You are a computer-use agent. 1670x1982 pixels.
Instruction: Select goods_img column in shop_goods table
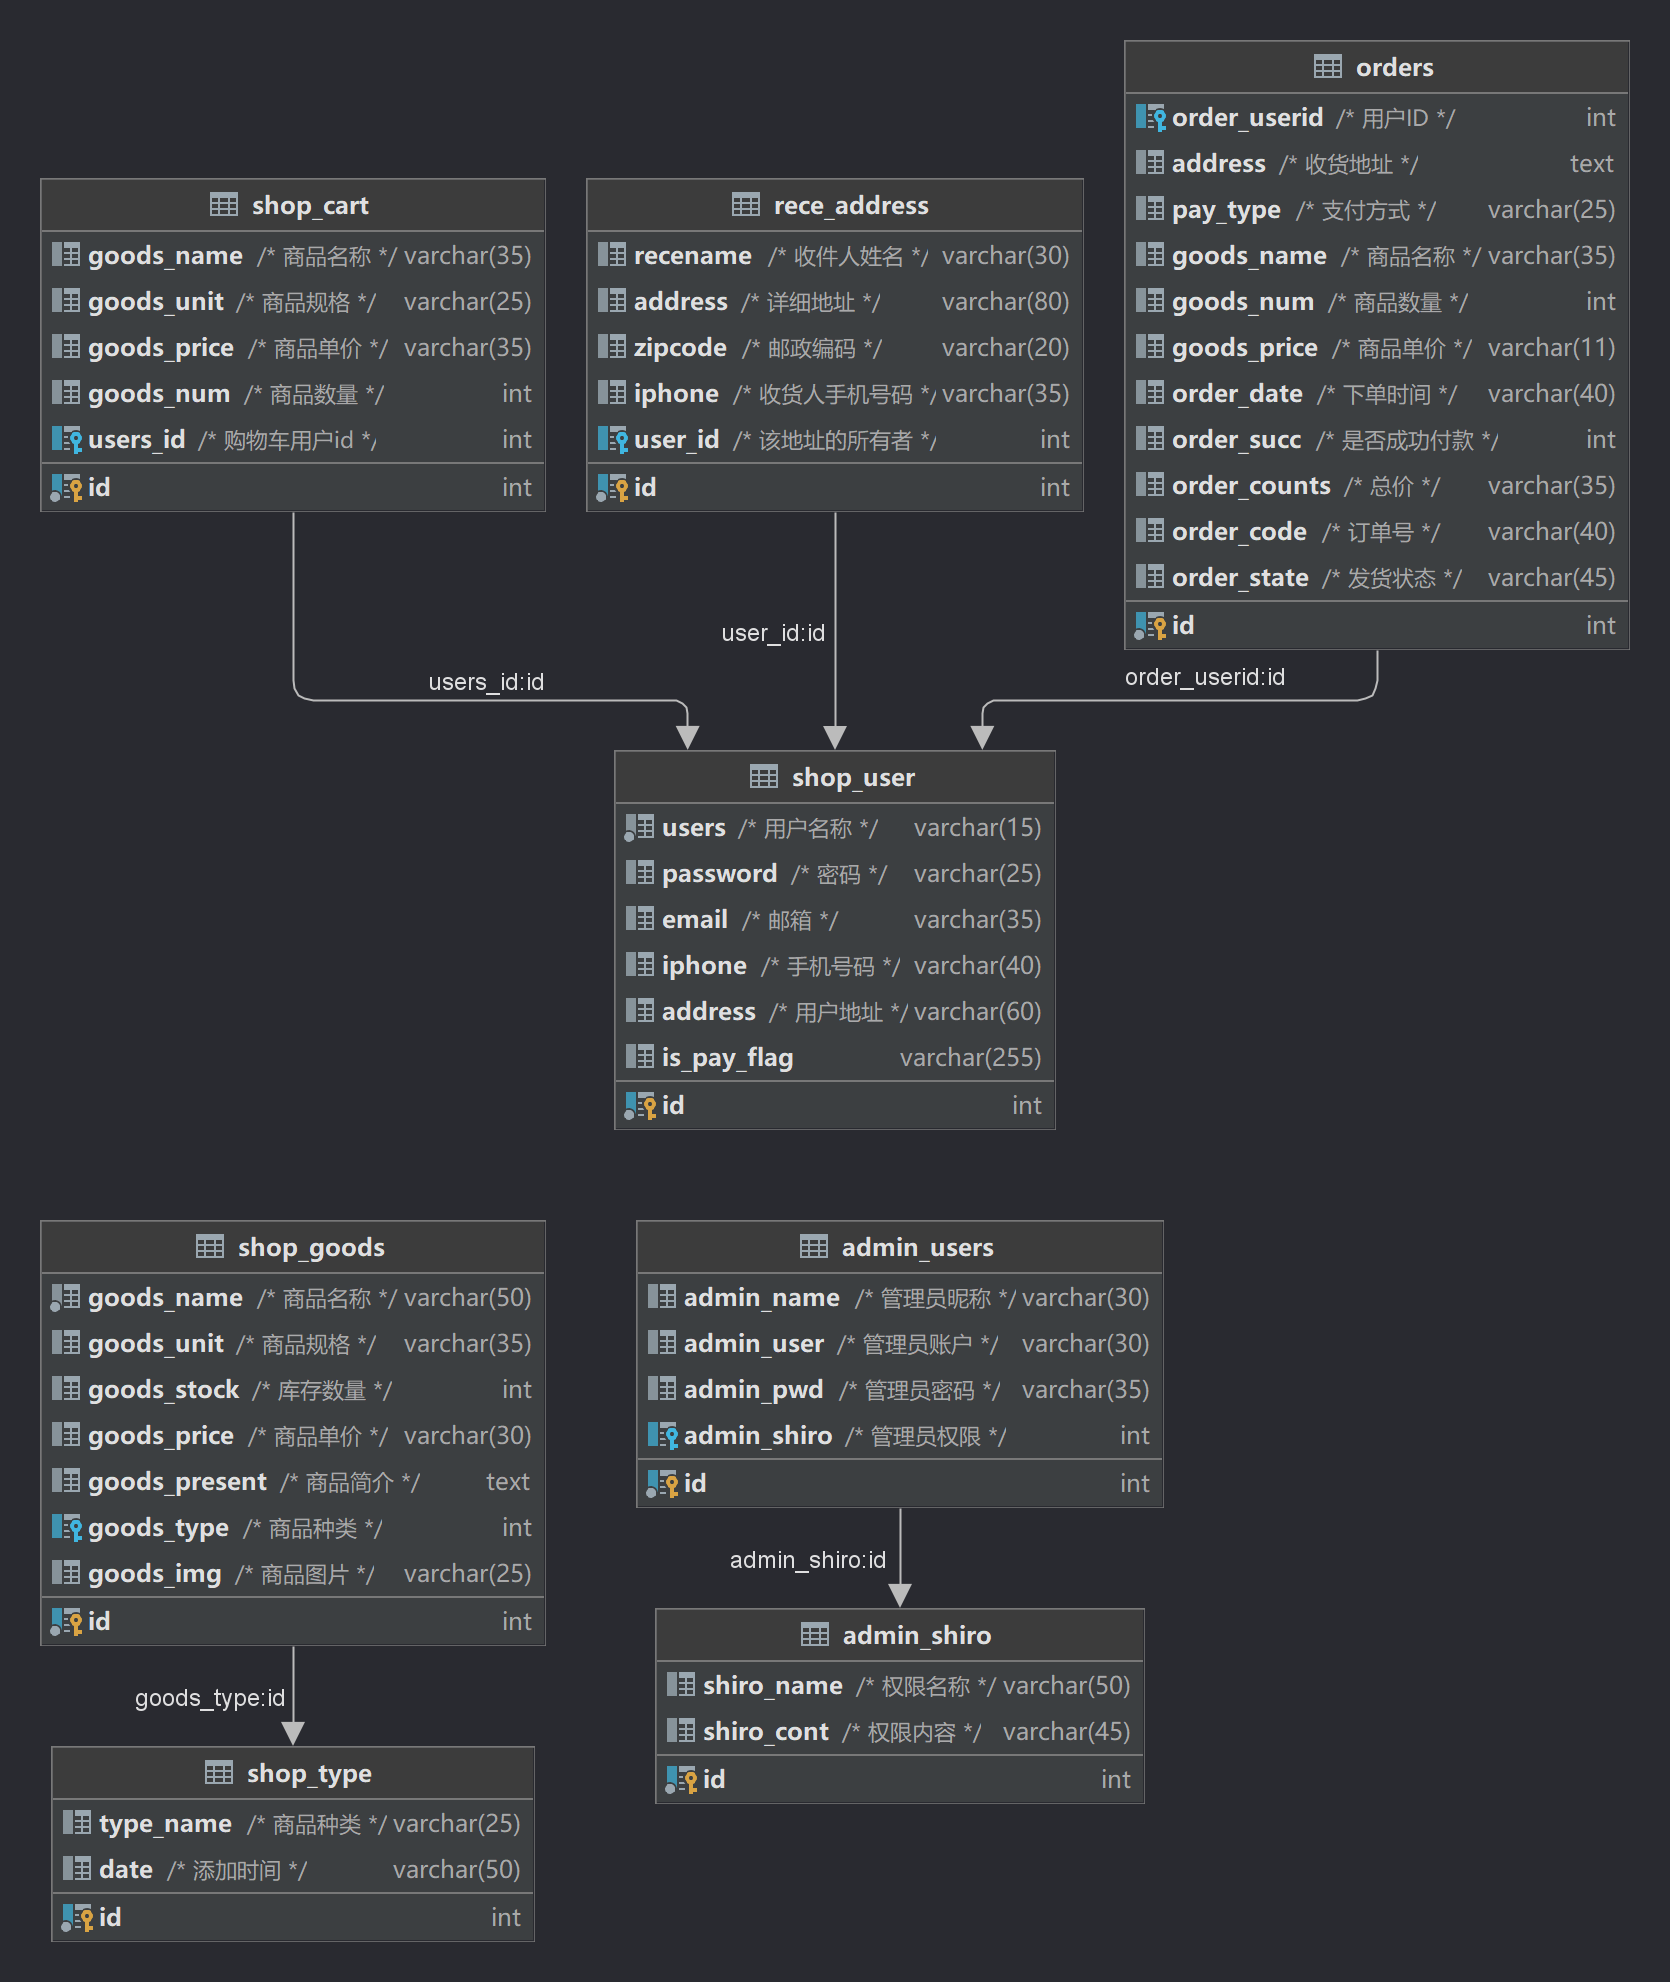click(x=293, y=1574)
